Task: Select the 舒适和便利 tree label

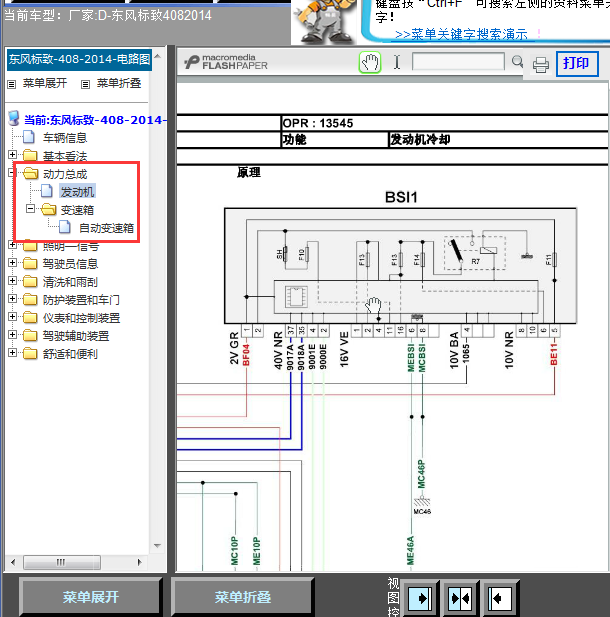Action: point(70,354)
